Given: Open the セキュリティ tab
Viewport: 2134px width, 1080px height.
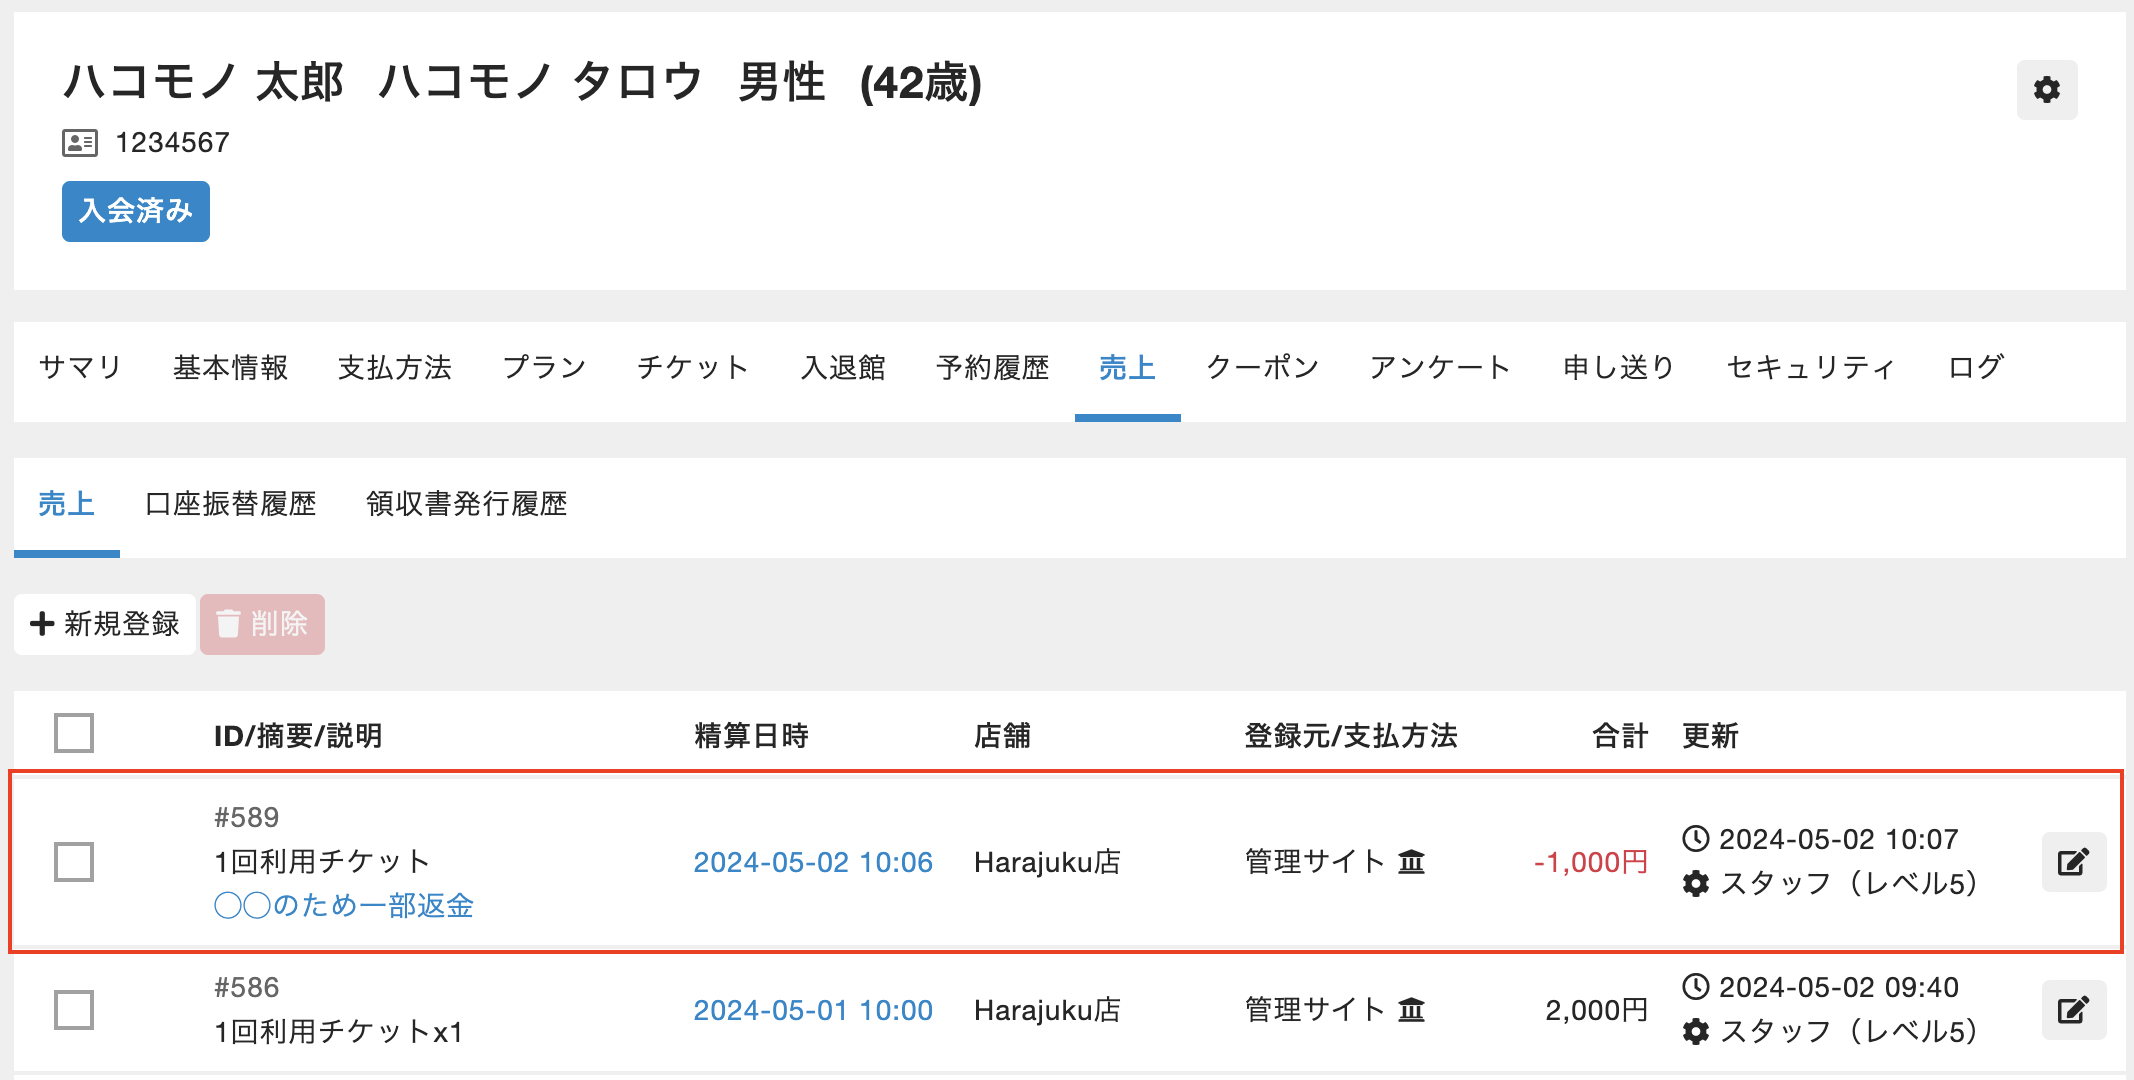Looking at the screenshot, I should click(1811, 368).
